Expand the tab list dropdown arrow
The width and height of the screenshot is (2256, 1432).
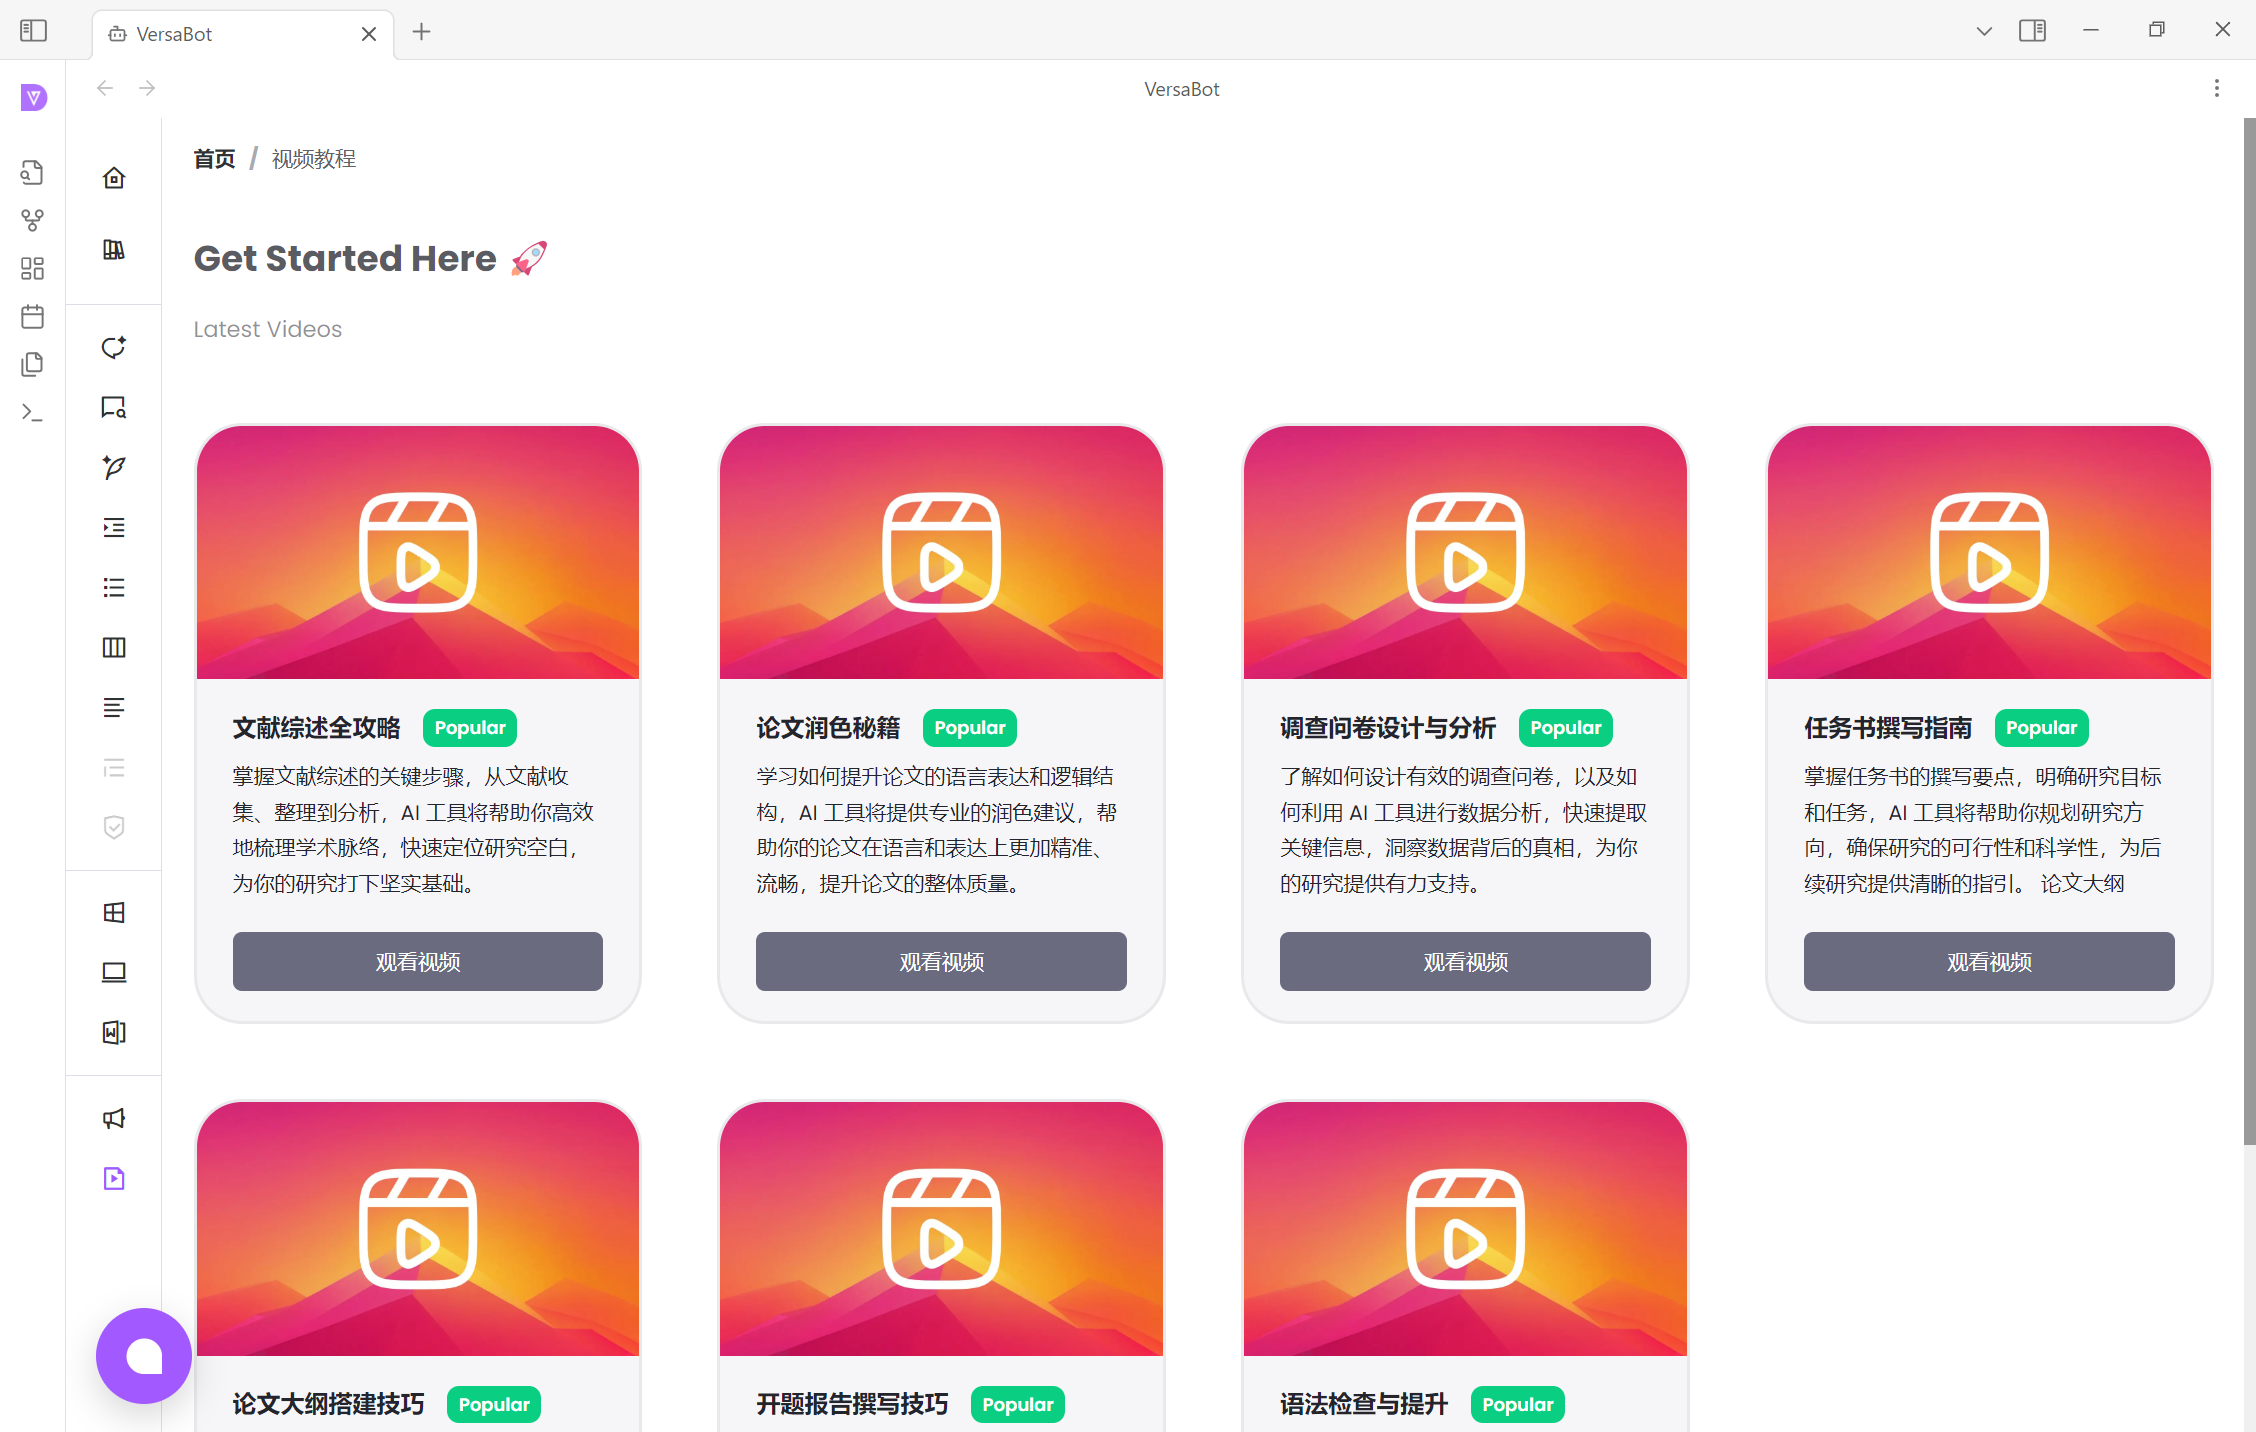(x=1984, y=31)
